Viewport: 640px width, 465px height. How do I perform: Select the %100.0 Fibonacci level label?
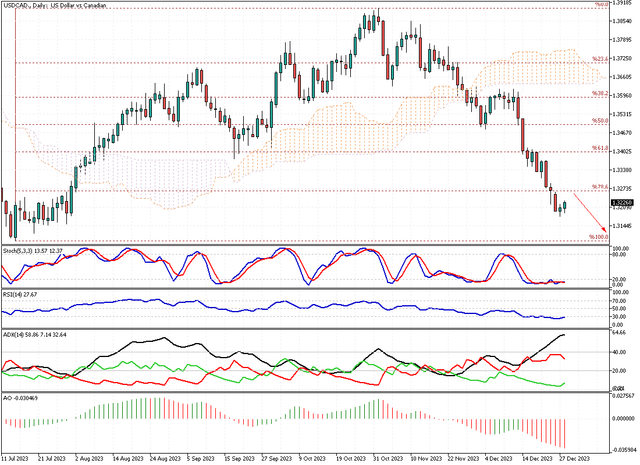pos(598,237)
